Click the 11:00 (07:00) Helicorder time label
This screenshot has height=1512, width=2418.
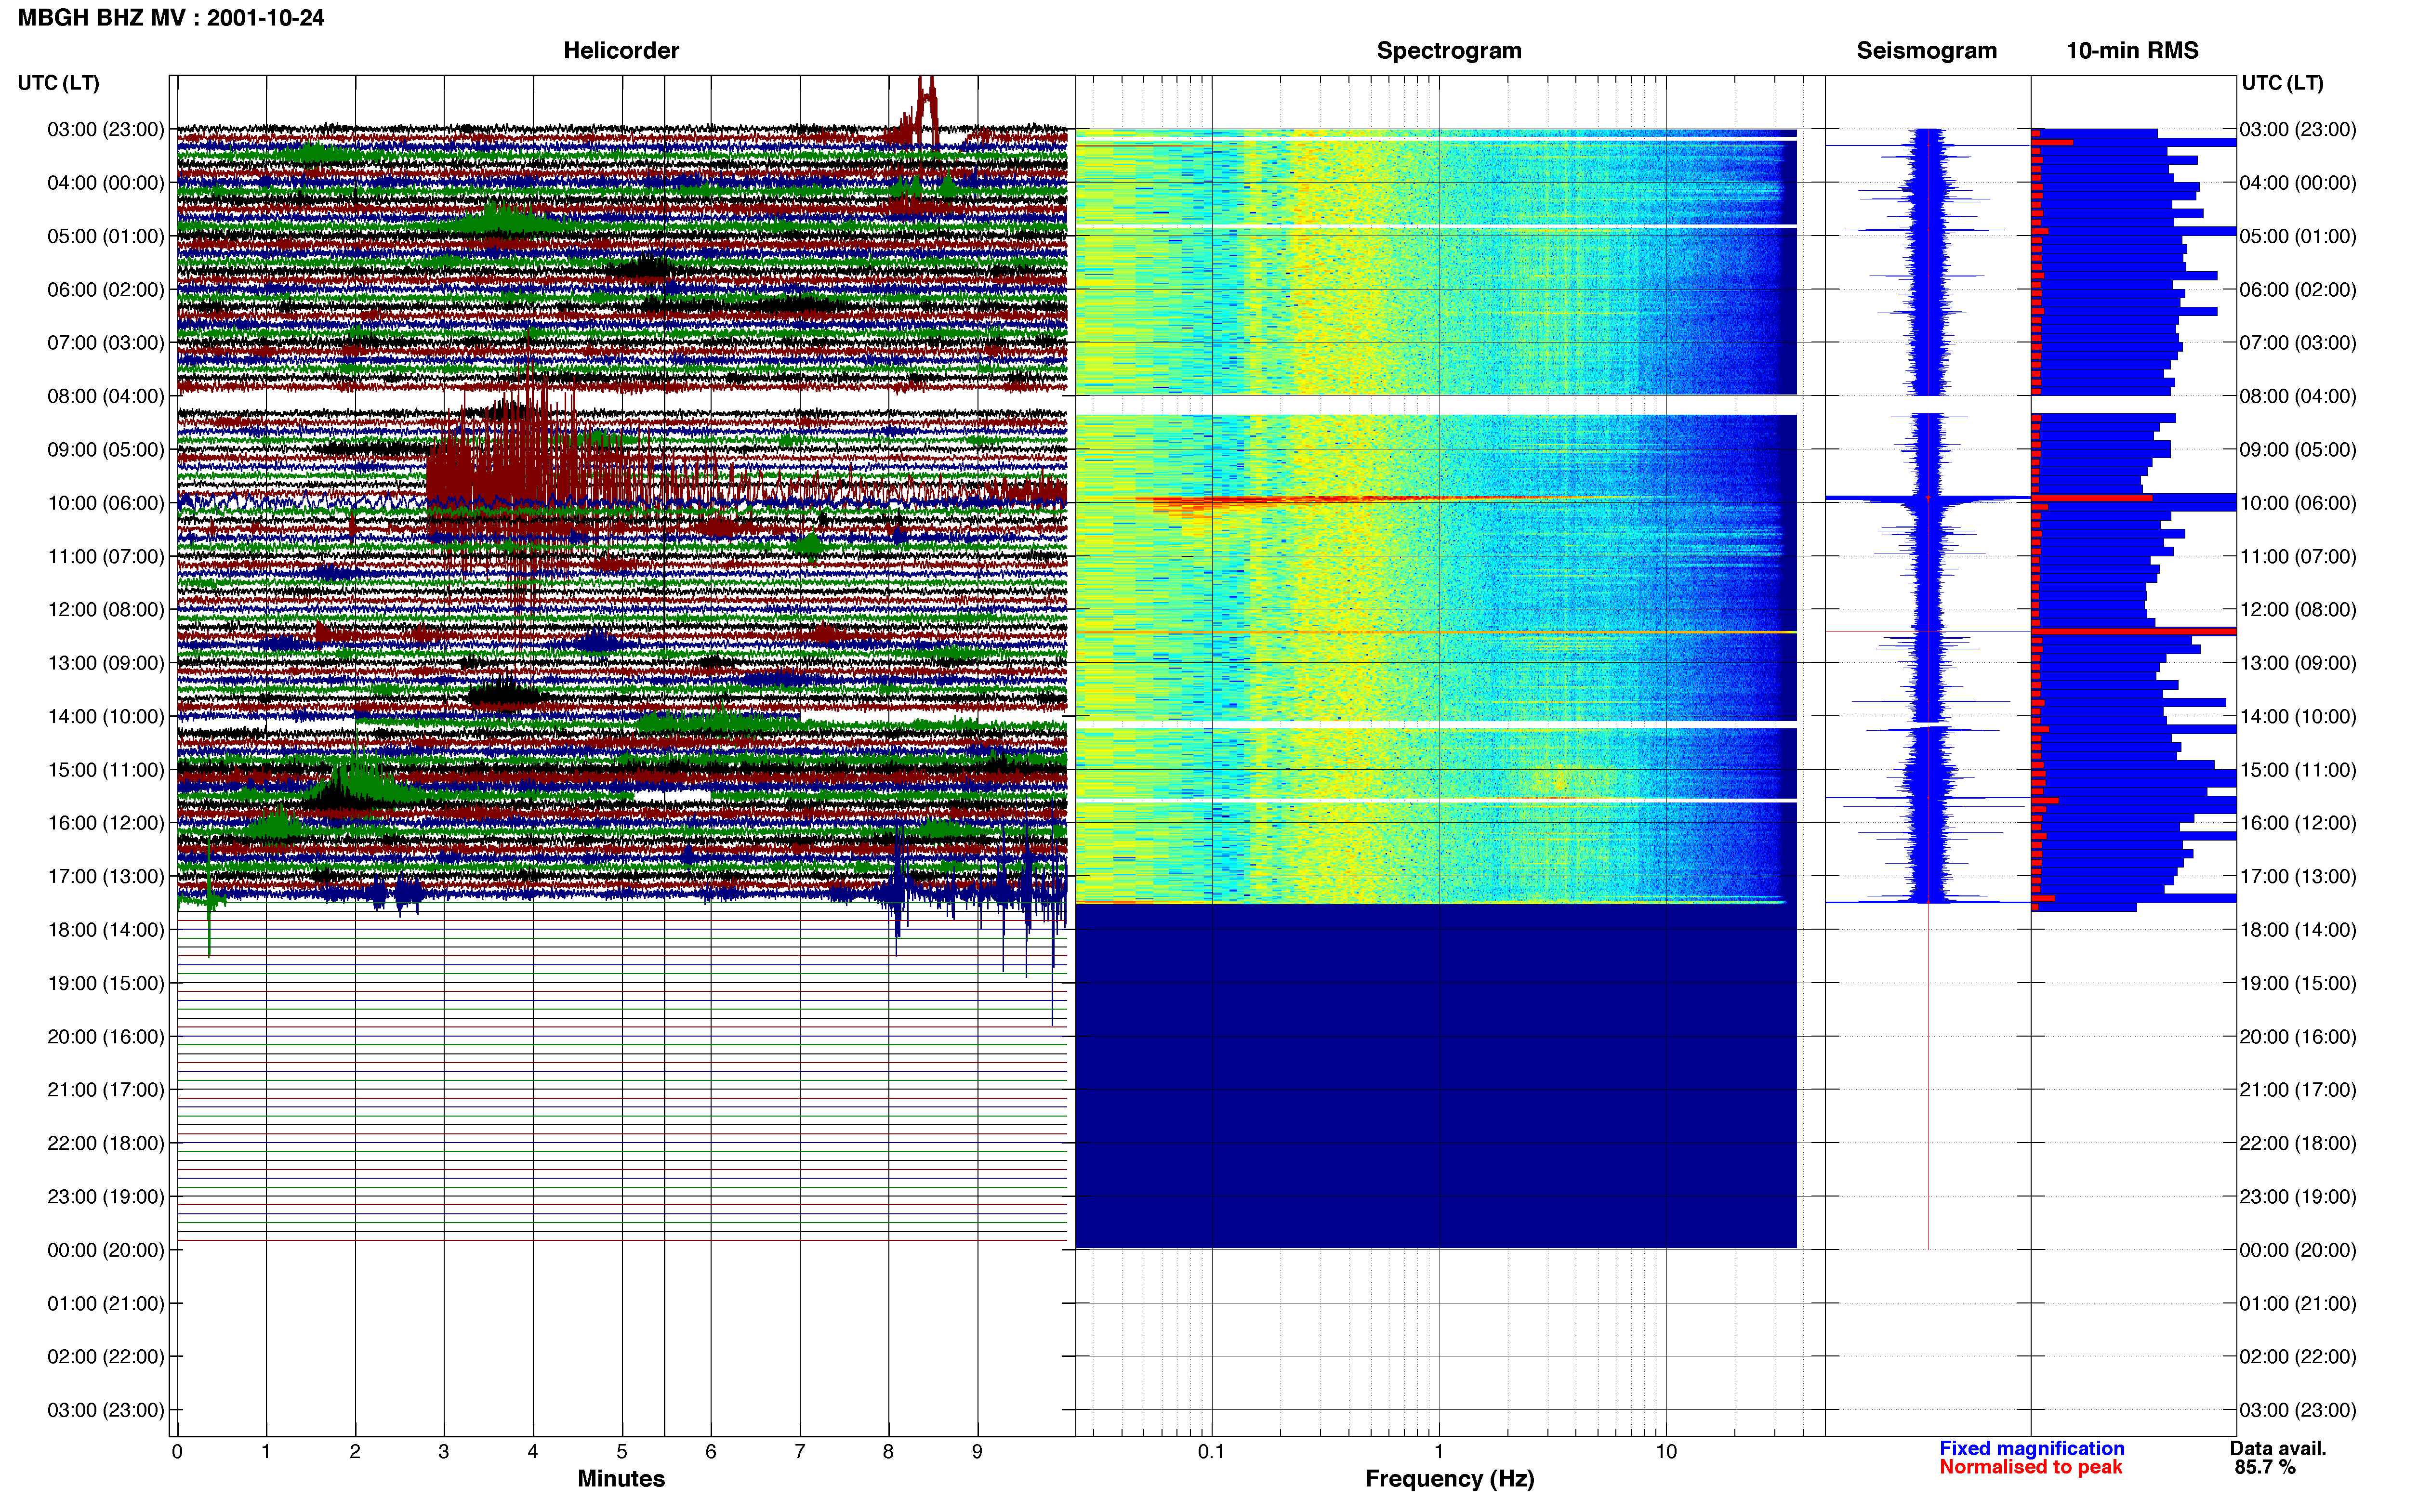tap(106, 556)
